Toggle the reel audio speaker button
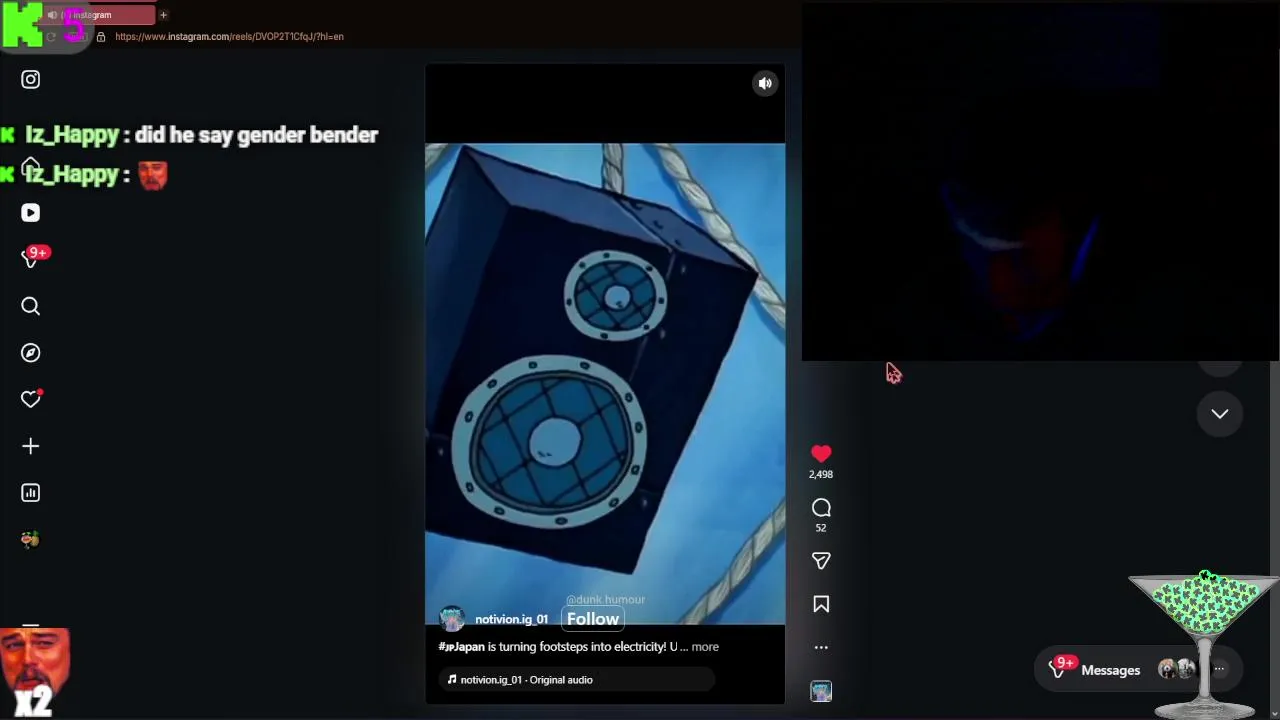Viewport: 1280px width, 720px height. [x=765, y=84]
